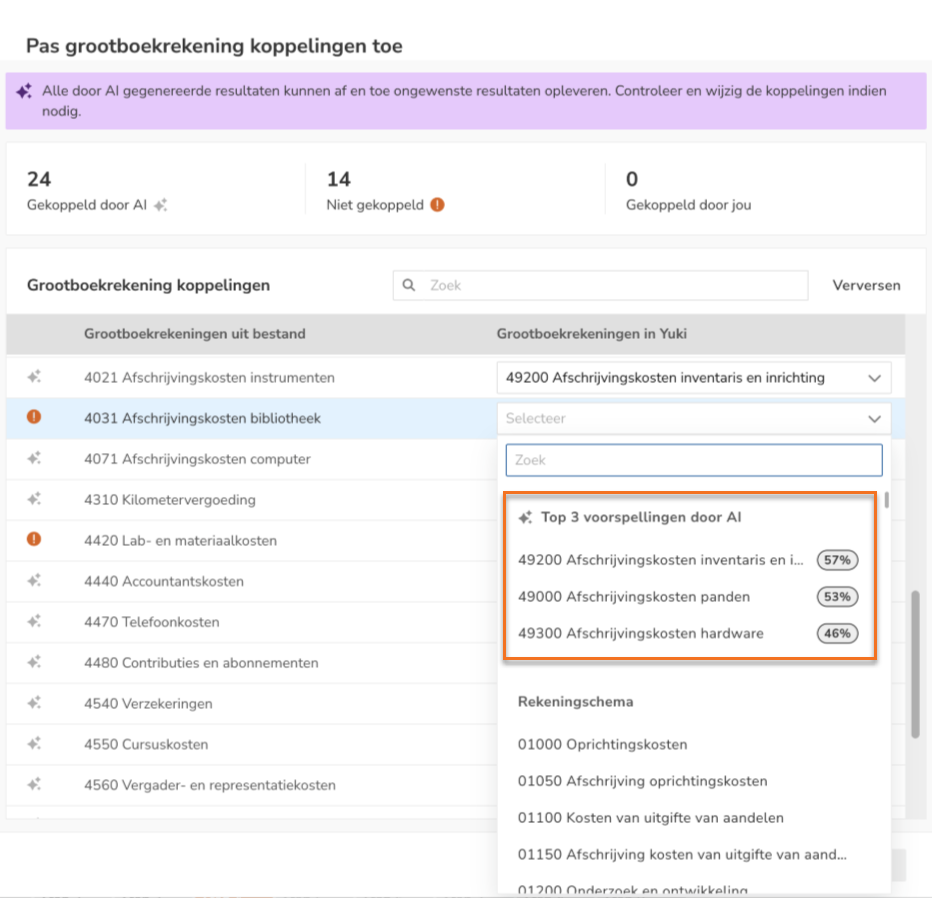This screenshot has width=932, height=898.
Task: Select the 4440 Accountantskosten row
Action: [164, 581]
